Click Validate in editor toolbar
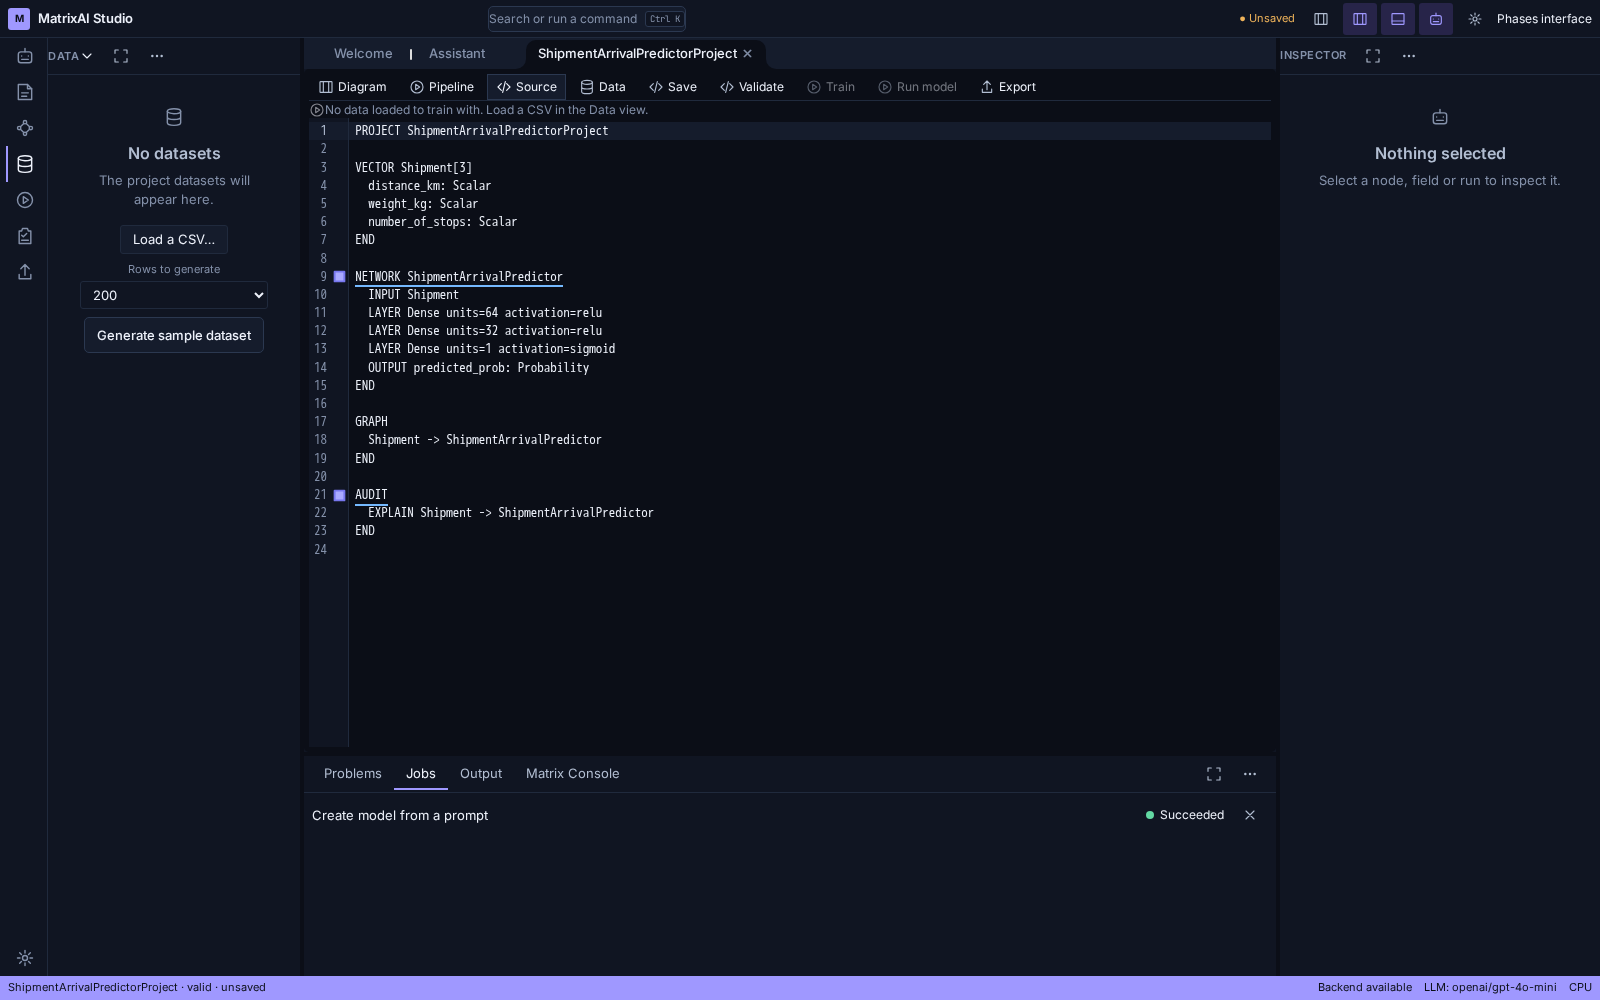This screenshot has height=1000, width=1600. 752,87
